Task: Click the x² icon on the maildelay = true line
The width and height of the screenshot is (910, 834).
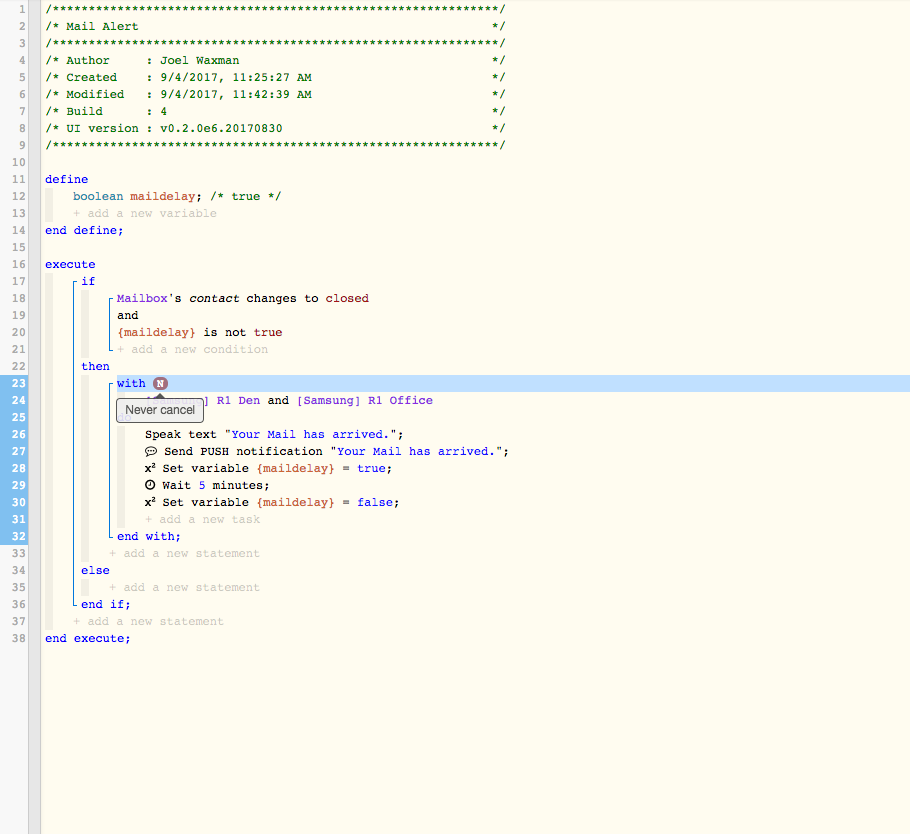Action: coord(150,468)
